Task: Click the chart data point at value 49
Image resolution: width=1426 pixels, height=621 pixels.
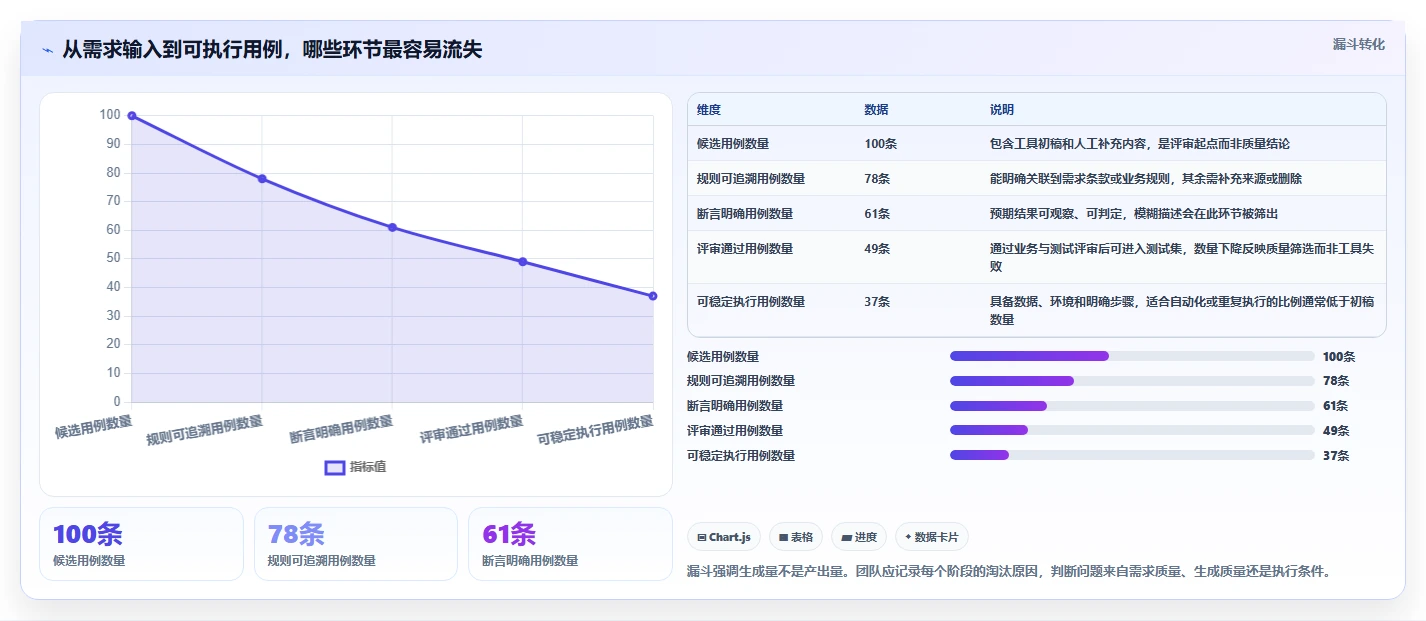Action: click(522, 262)
